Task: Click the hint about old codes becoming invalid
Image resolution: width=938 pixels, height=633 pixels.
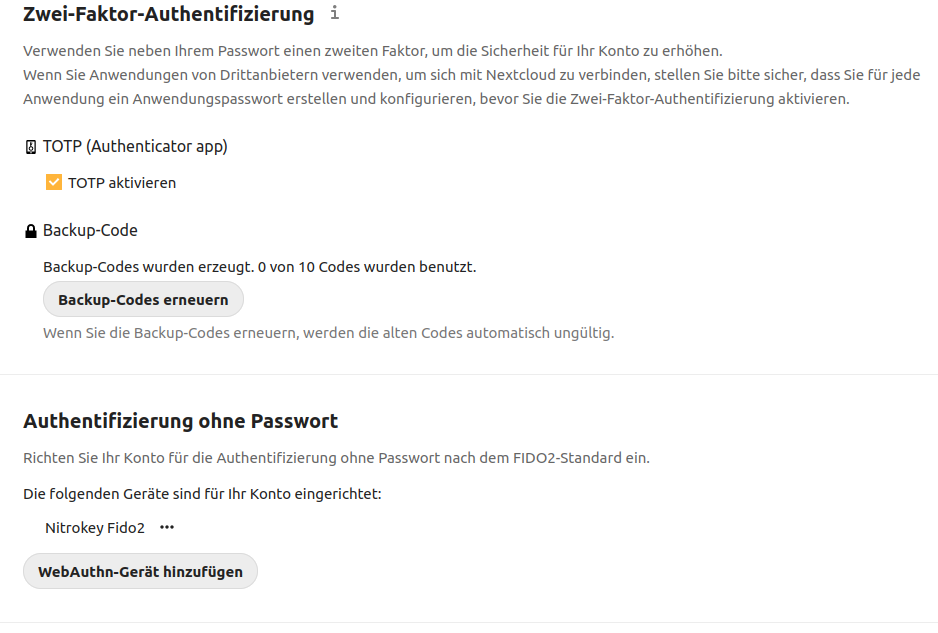Action: [x=328, y=333]
